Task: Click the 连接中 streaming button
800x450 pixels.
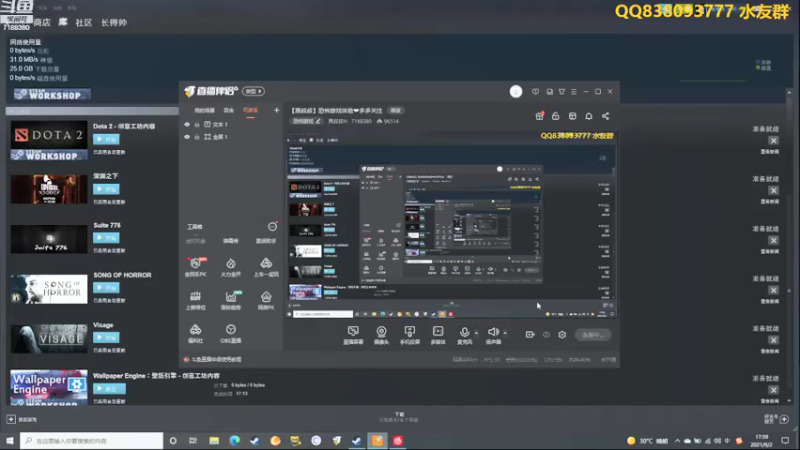Action: (592, 335)
